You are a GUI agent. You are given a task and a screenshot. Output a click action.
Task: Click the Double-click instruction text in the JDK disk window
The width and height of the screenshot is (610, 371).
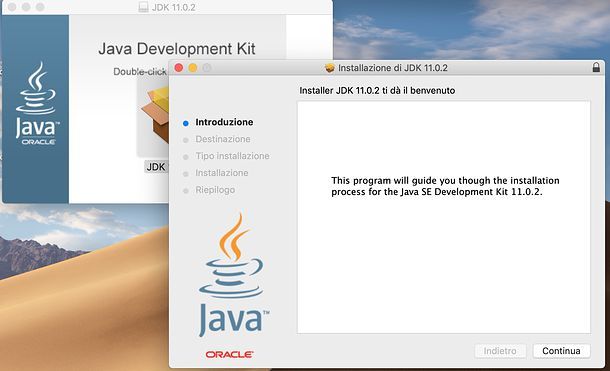click(140, 72)
